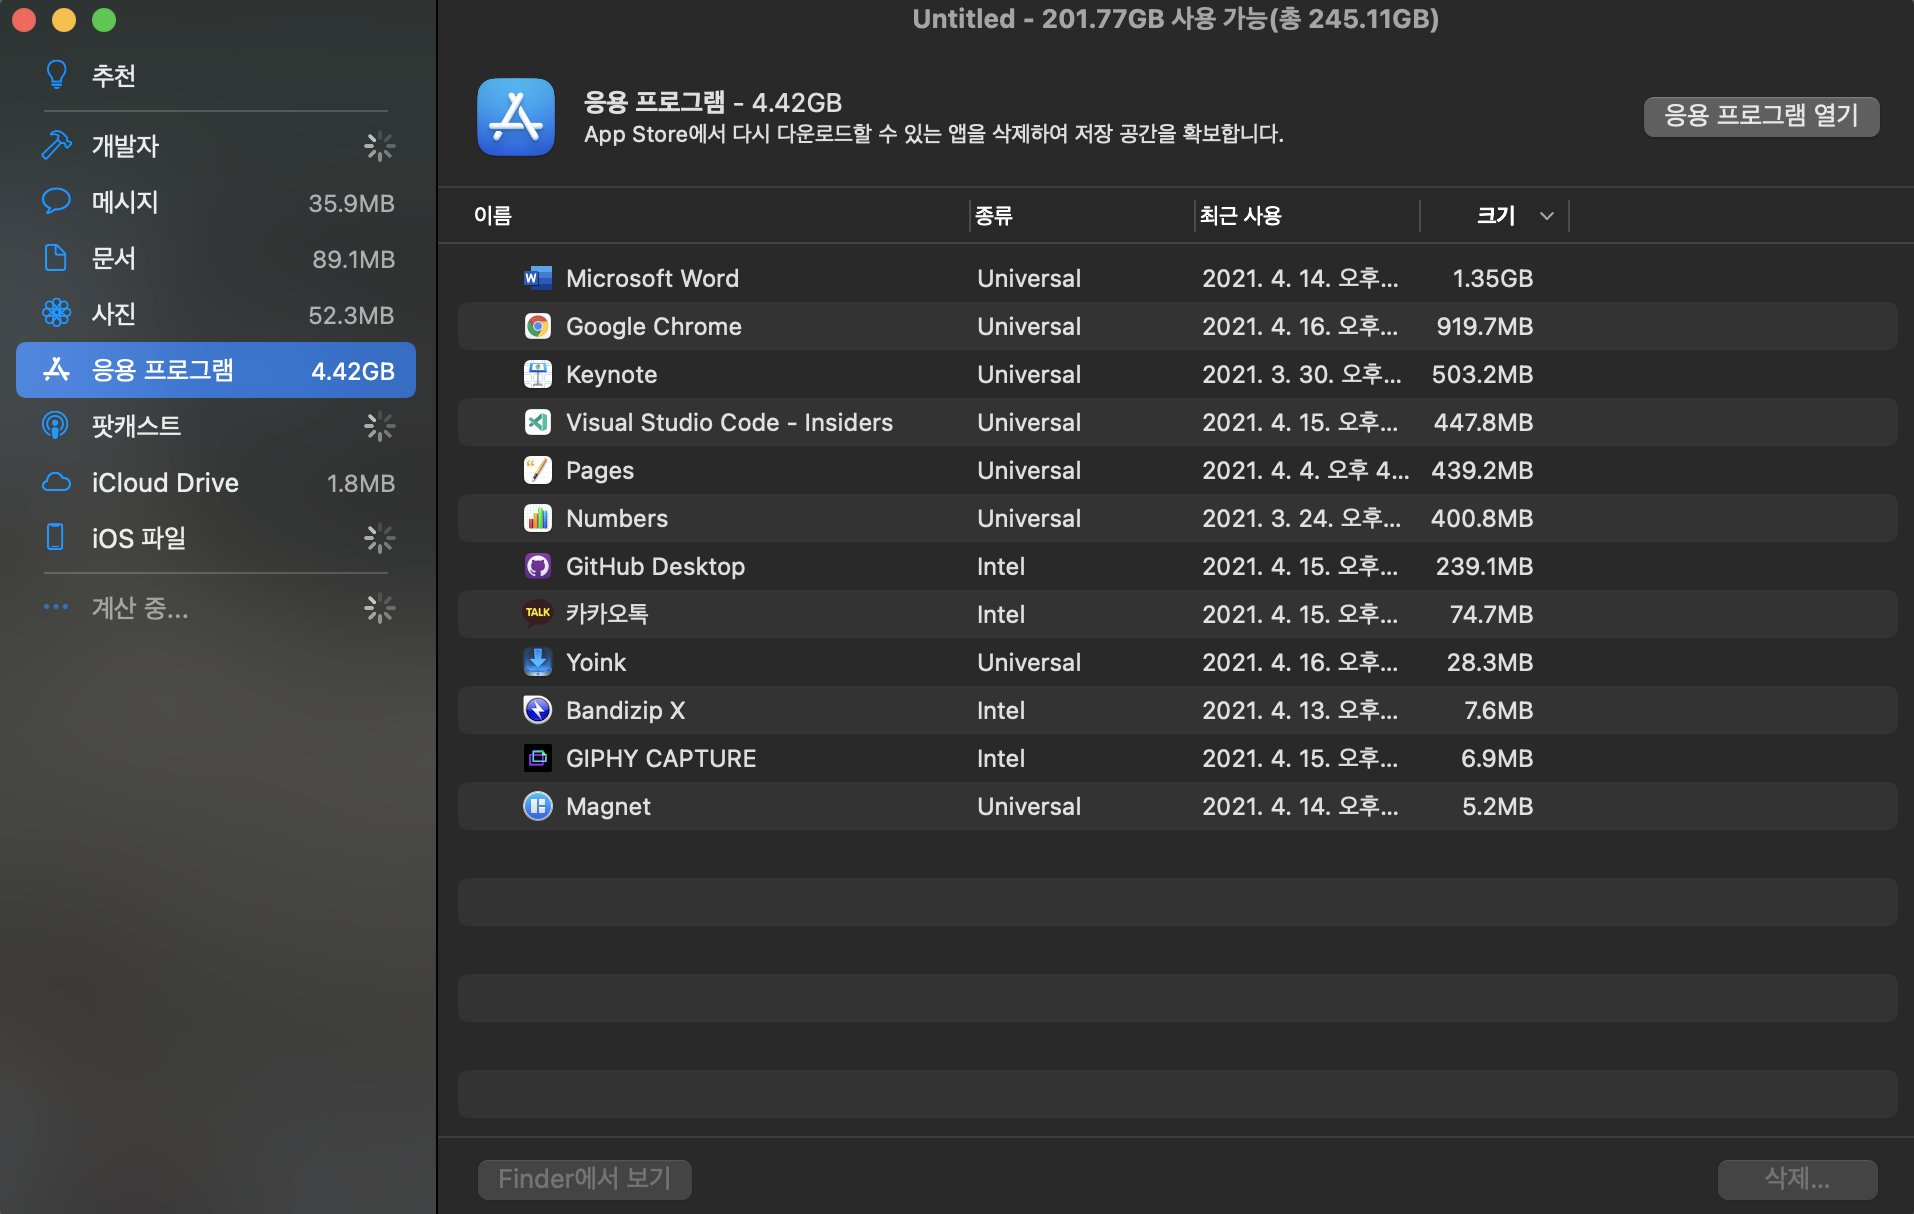Click the Magnet app icon
This screenshot has width=1914, height=1214.
[537, 806]
